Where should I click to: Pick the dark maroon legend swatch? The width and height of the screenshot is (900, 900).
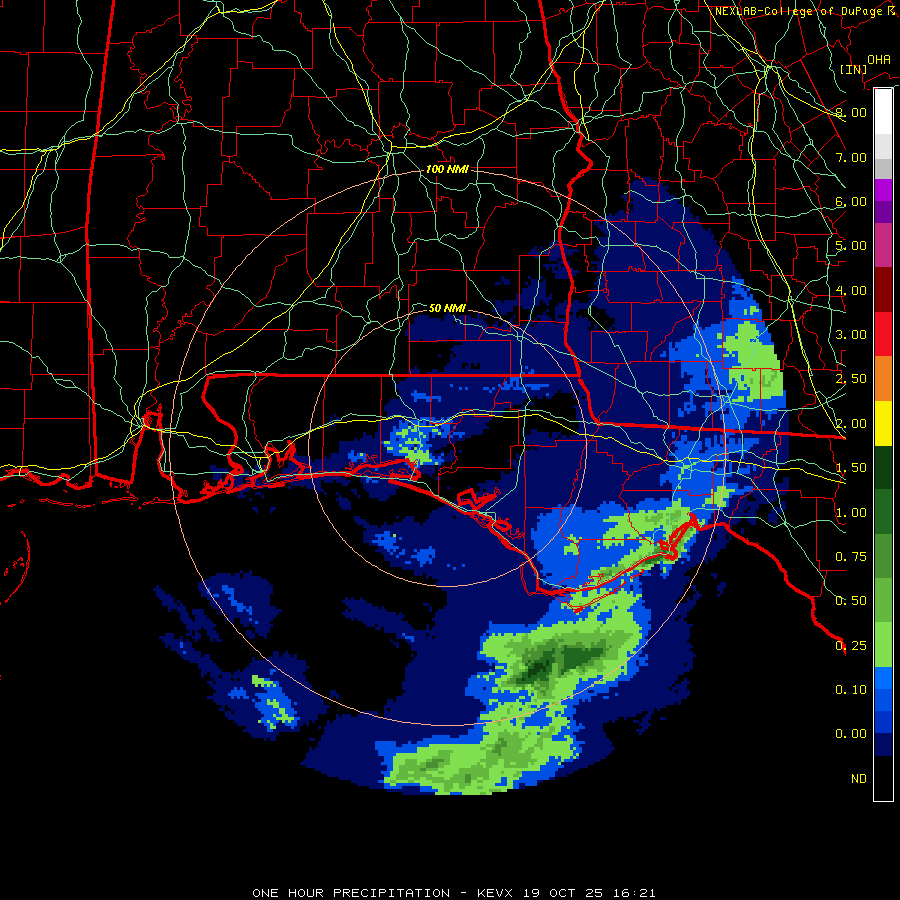pos(883,290)
